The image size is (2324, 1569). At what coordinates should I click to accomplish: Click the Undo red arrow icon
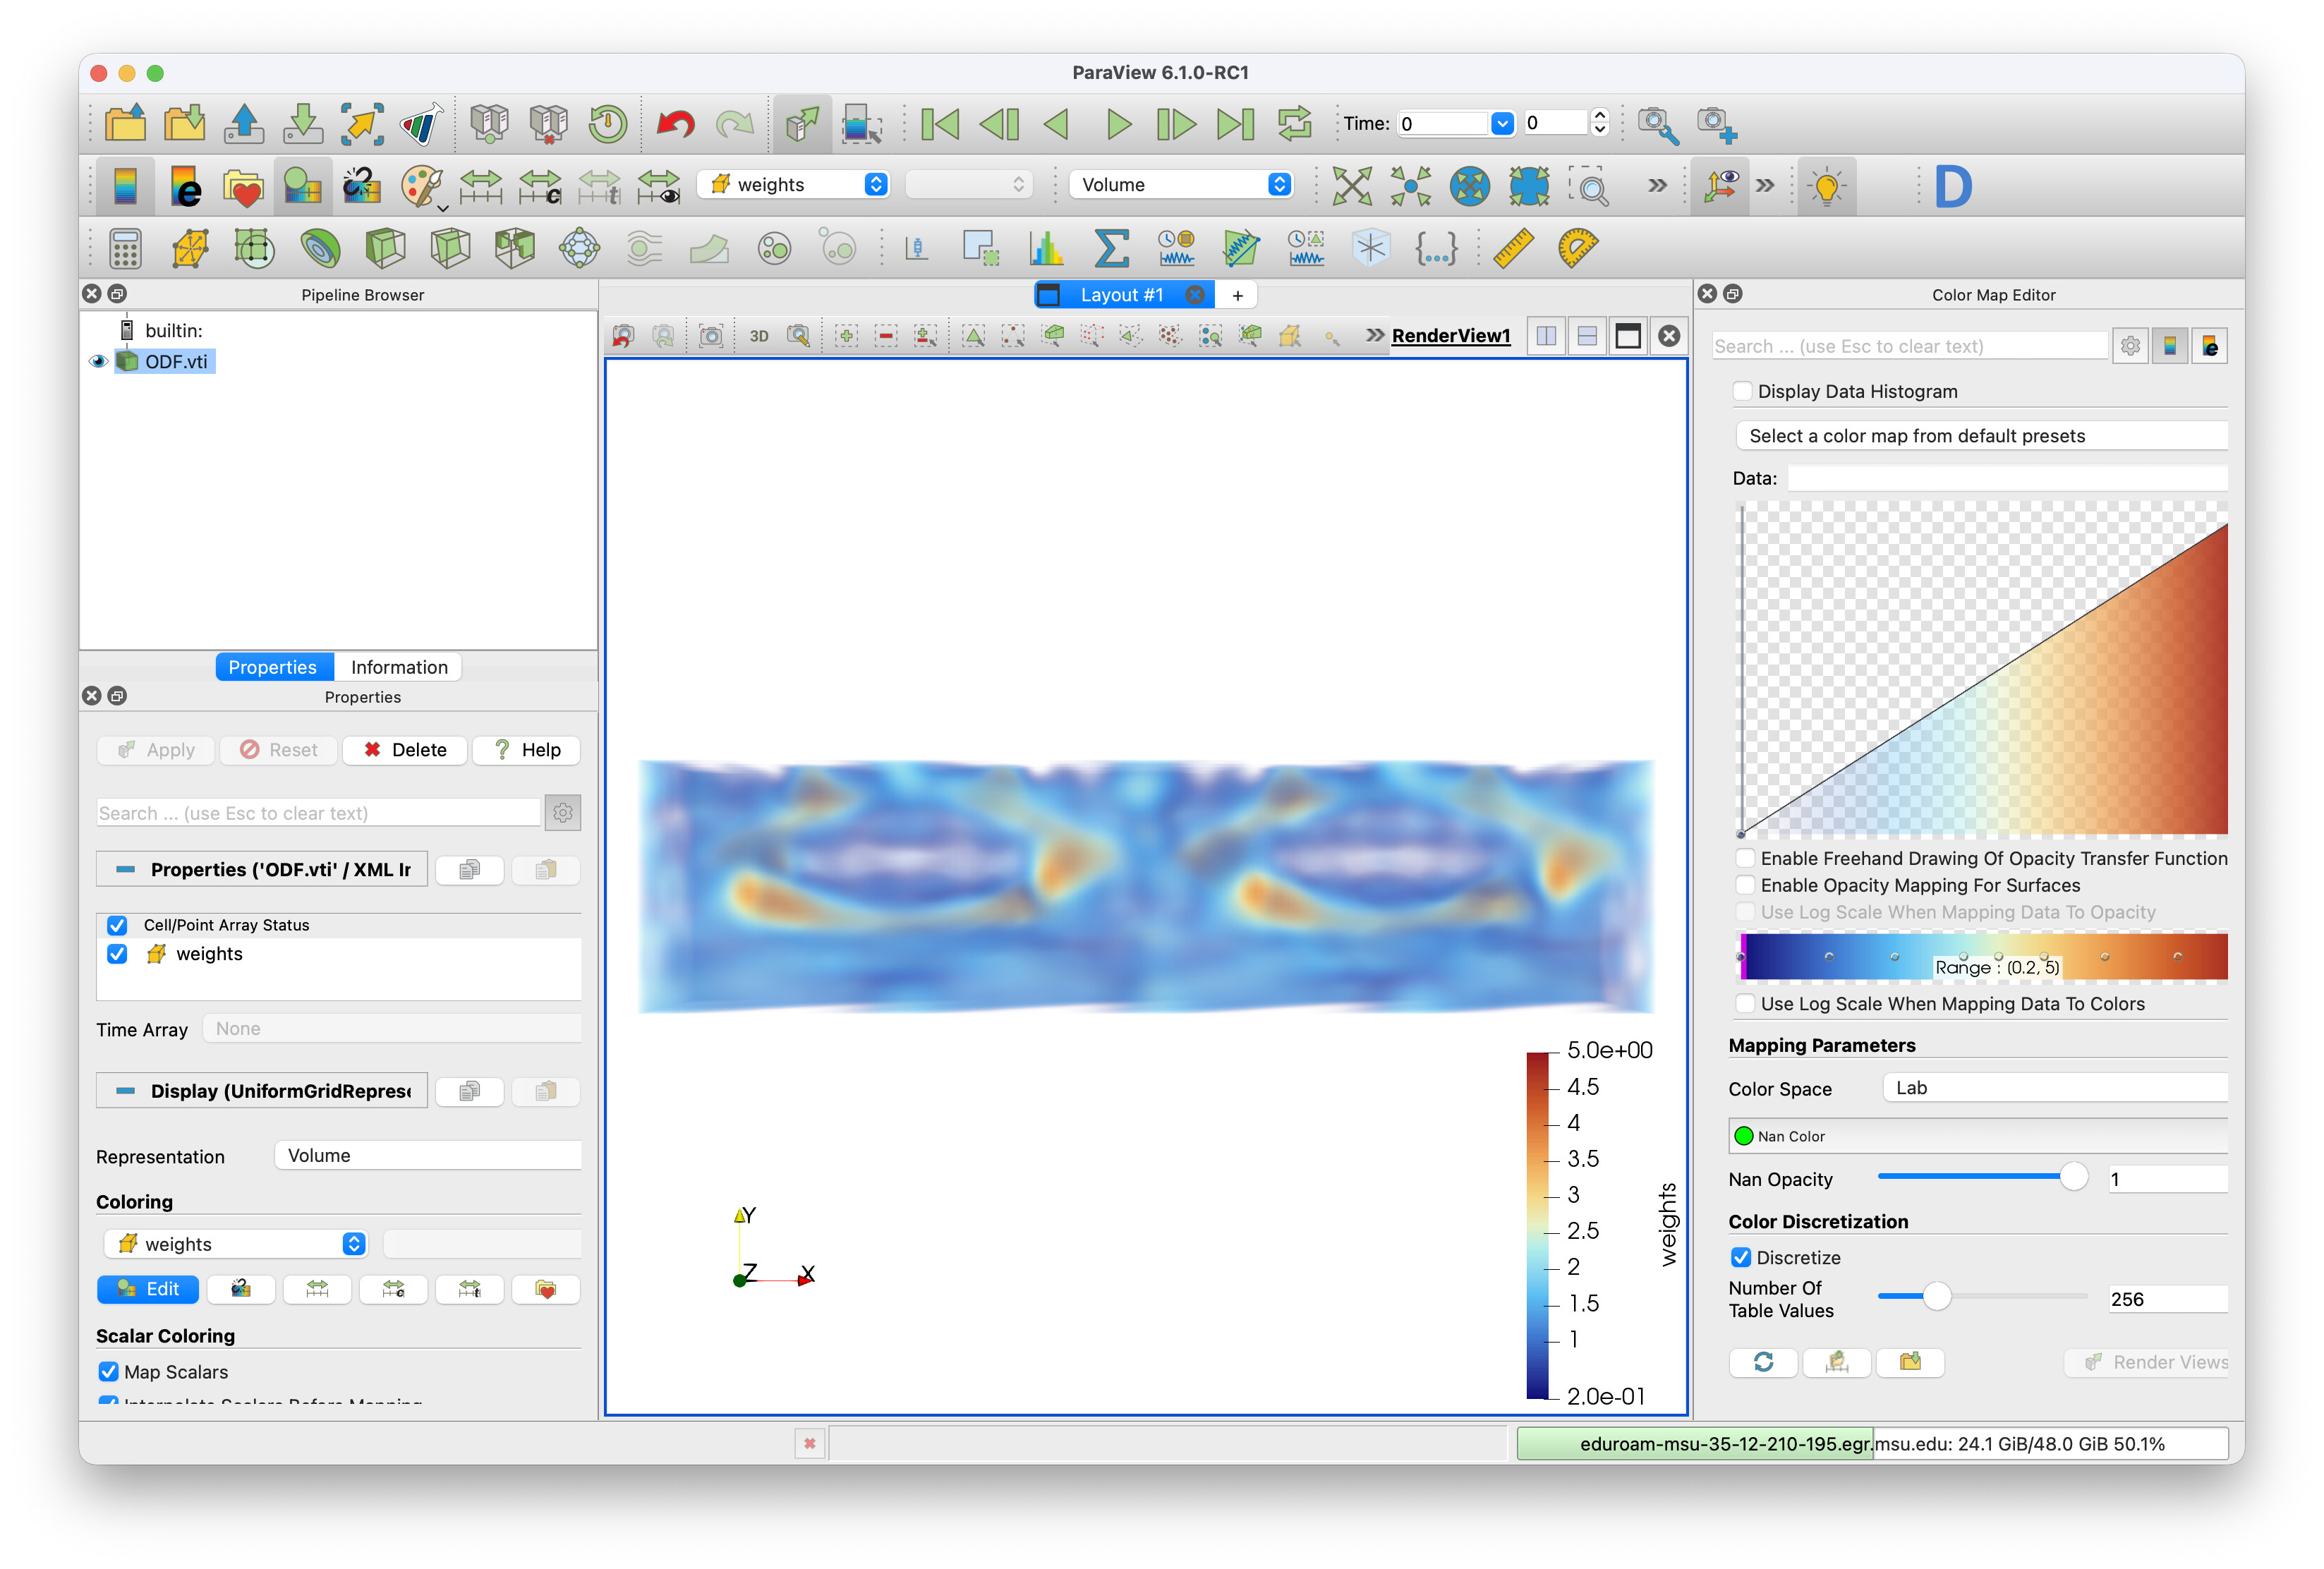pos(676,124)
